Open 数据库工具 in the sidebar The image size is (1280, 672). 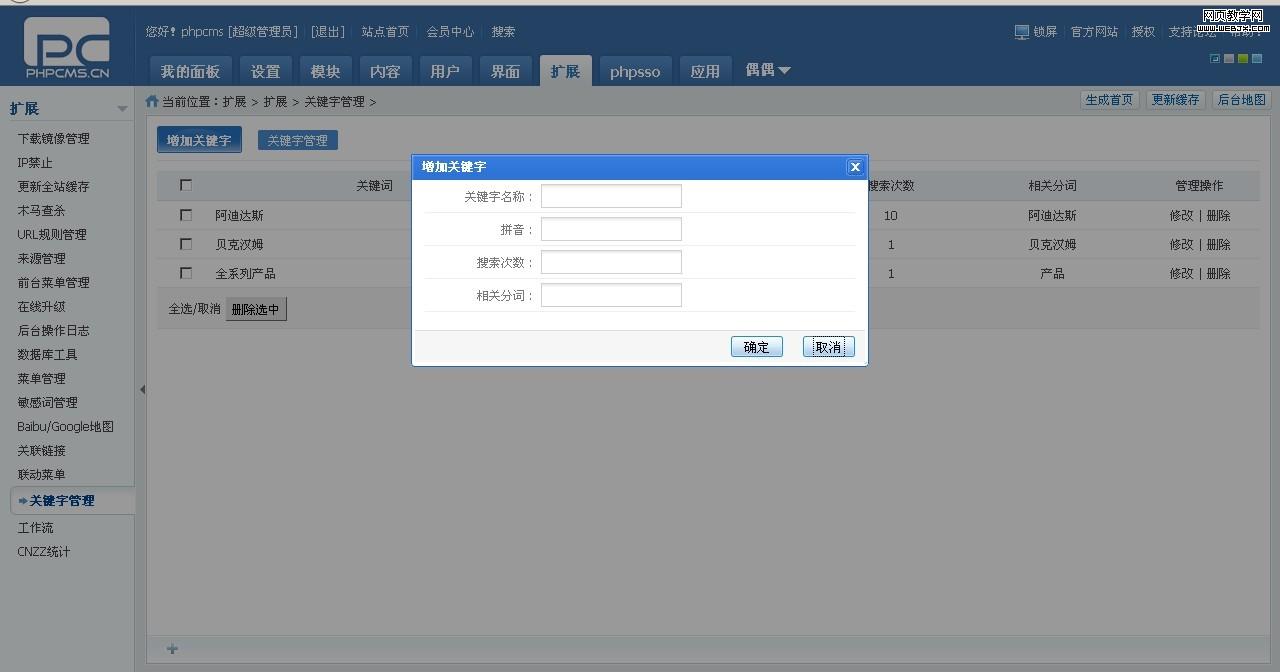(x=47, y=355)
